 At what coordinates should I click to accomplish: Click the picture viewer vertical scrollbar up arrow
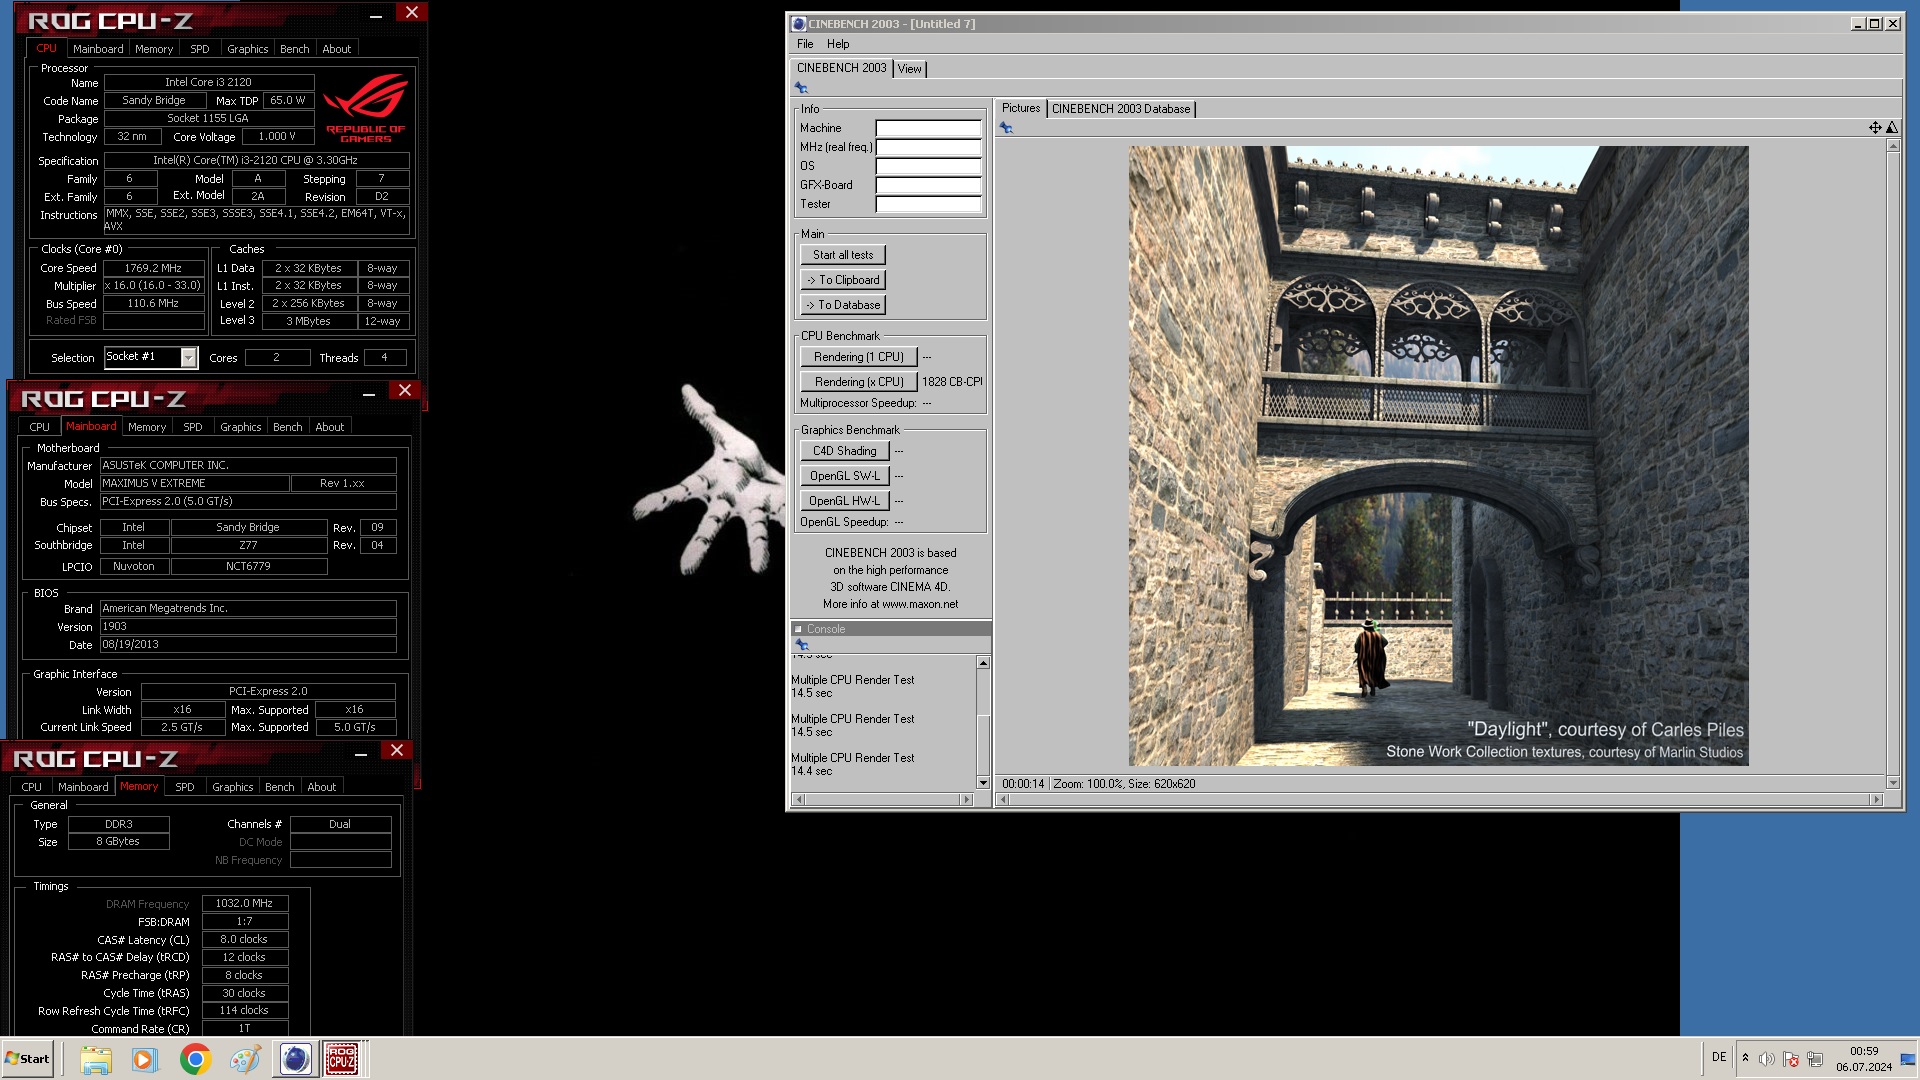pyautogui.click(x=1893, y=146)
